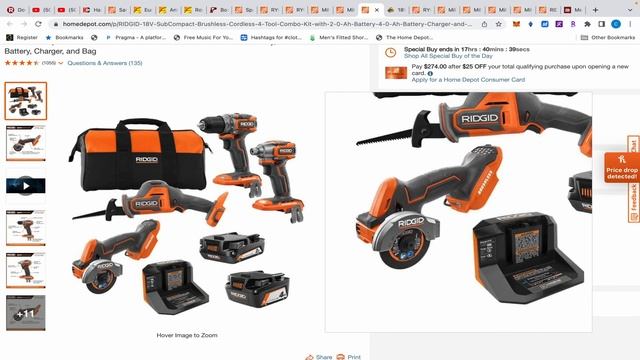
Task: Open Questions & Answers (135) link
Action: coord(105,63)
